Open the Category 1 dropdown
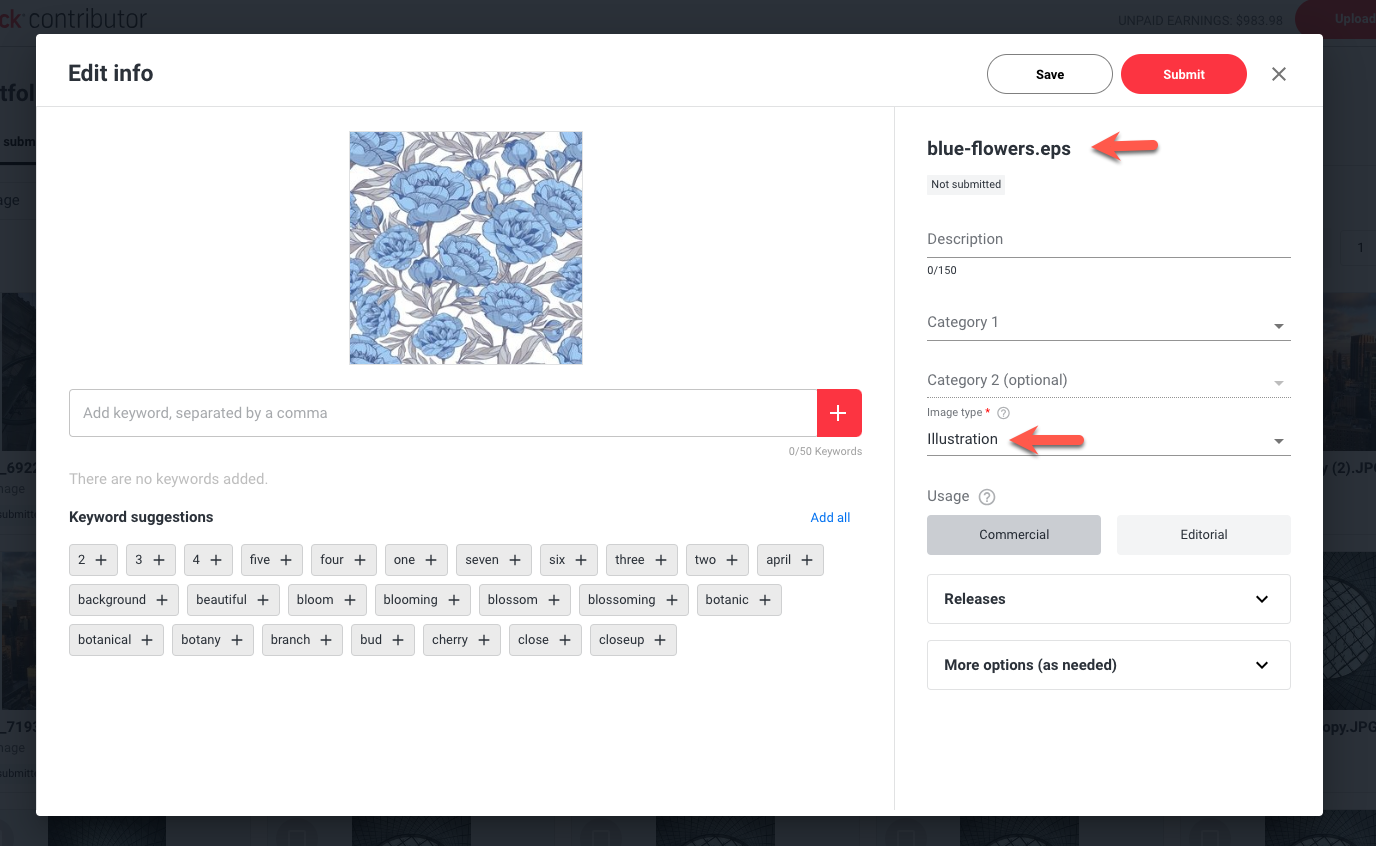Screen dimensions: 1376x846 coord(1108,323)
